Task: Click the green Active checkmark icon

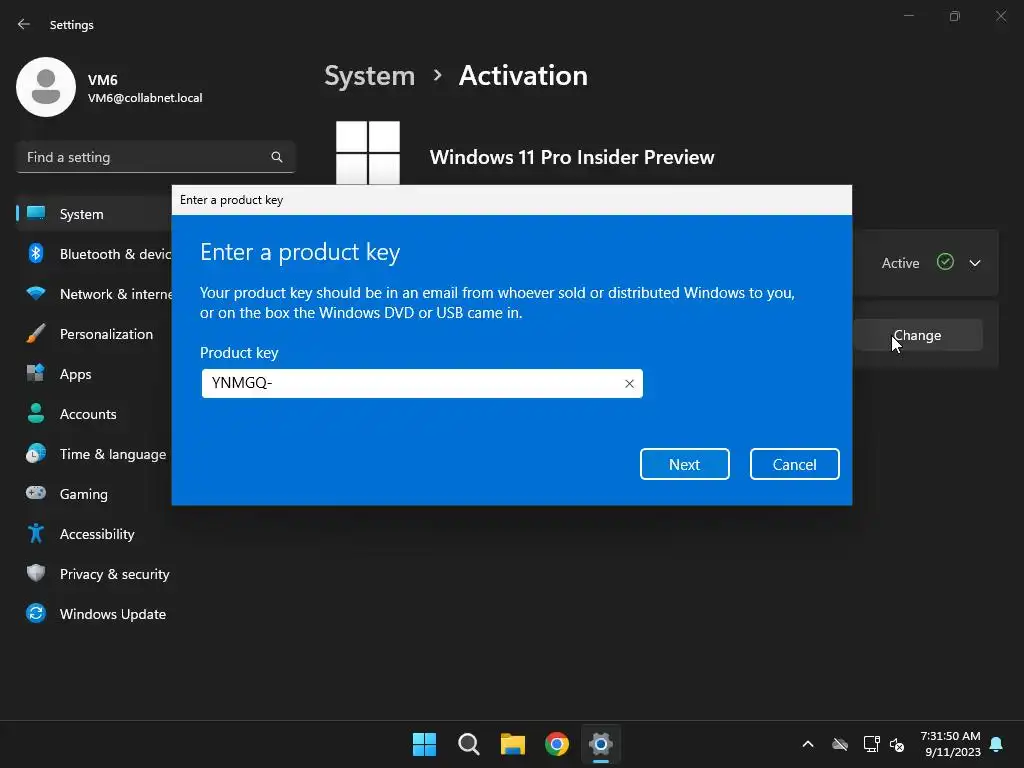Action: pos(945,262)
